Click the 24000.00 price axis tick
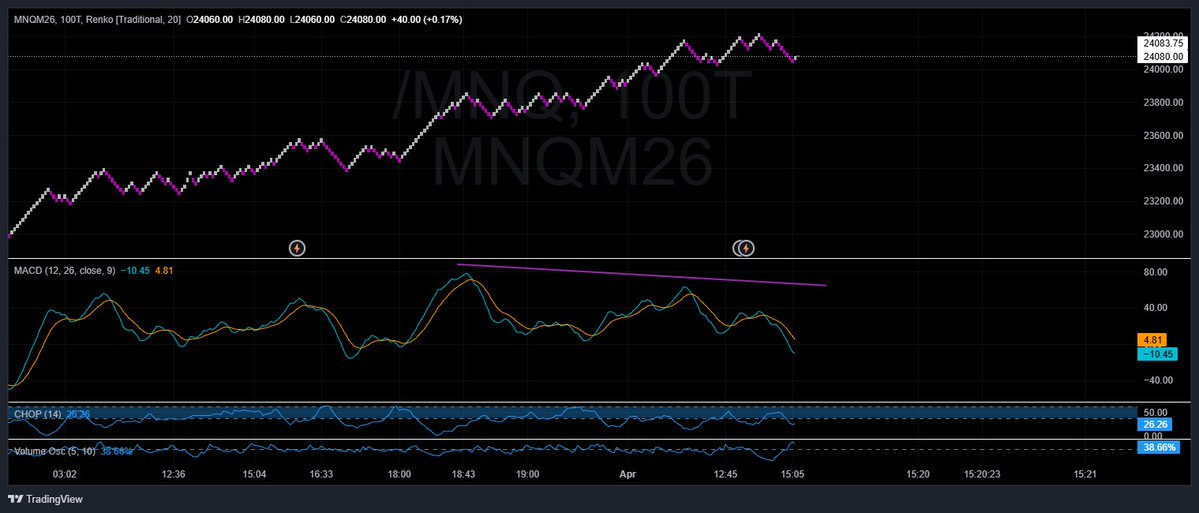This screenshot has height=513, width=1199. point(1163,70)
